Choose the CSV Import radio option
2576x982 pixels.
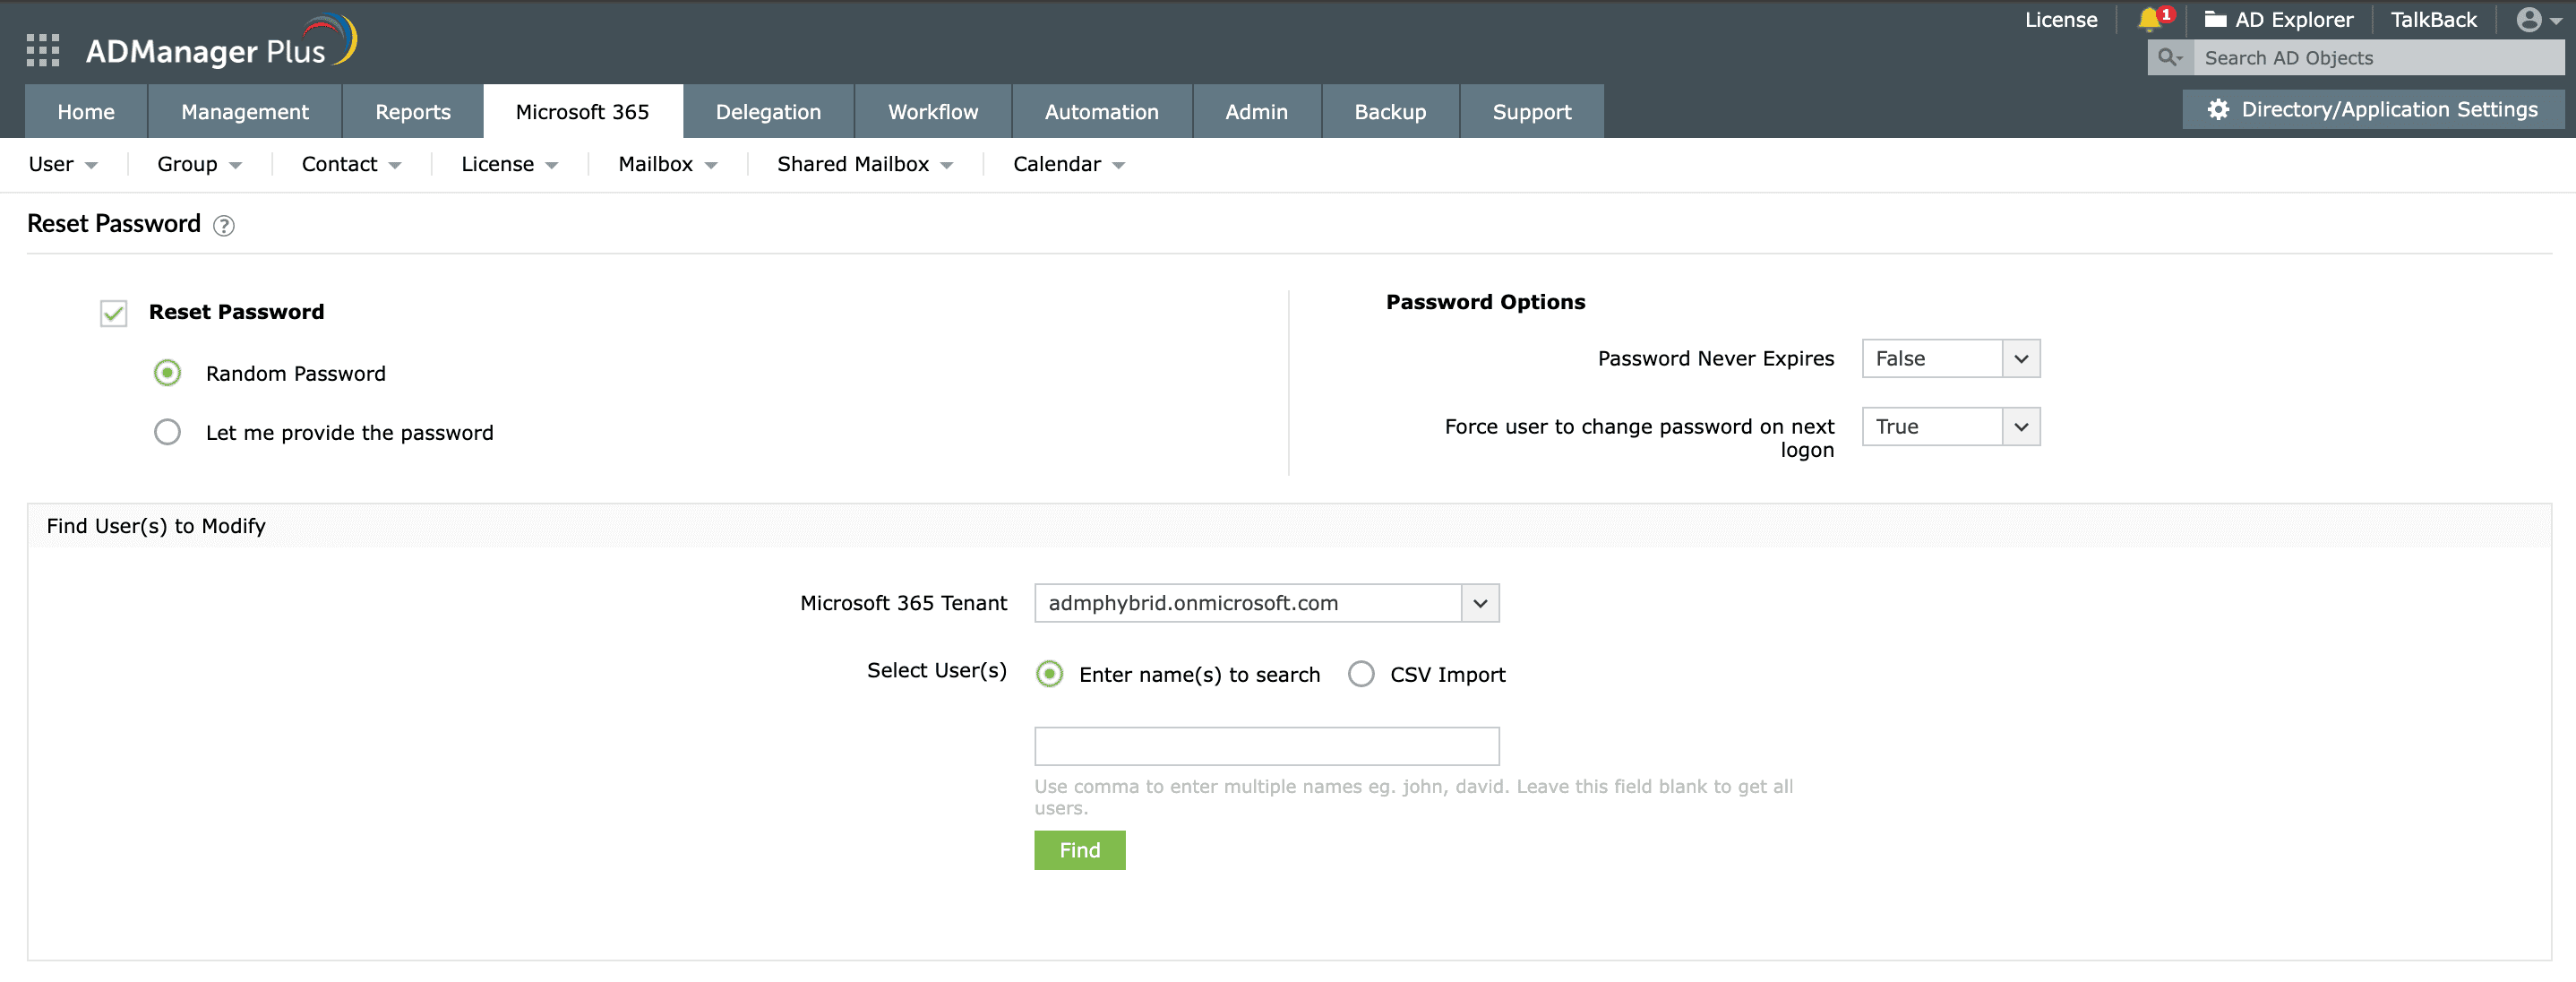coord(1361,674)
